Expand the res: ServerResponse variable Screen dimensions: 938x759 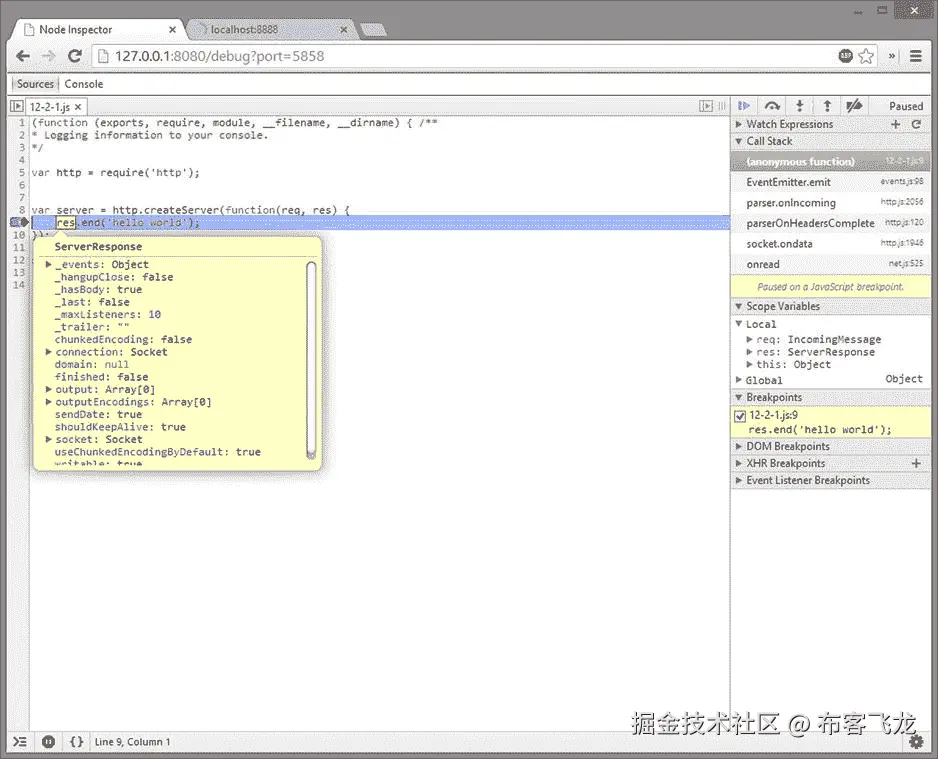click(749, 352)
